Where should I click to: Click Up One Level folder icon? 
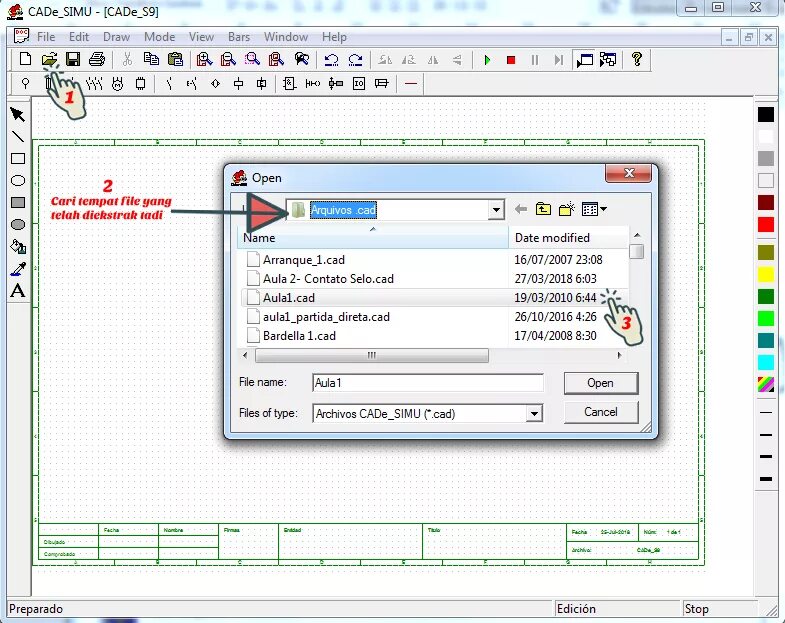(543, 209)
